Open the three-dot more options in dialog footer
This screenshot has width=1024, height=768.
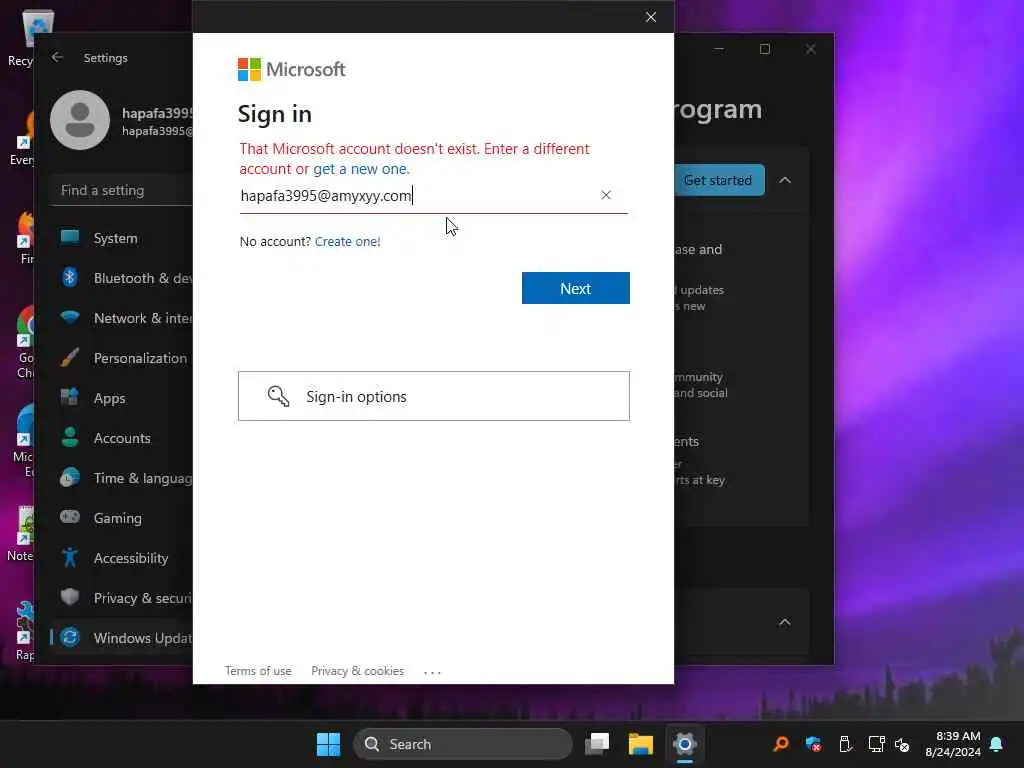432,671
